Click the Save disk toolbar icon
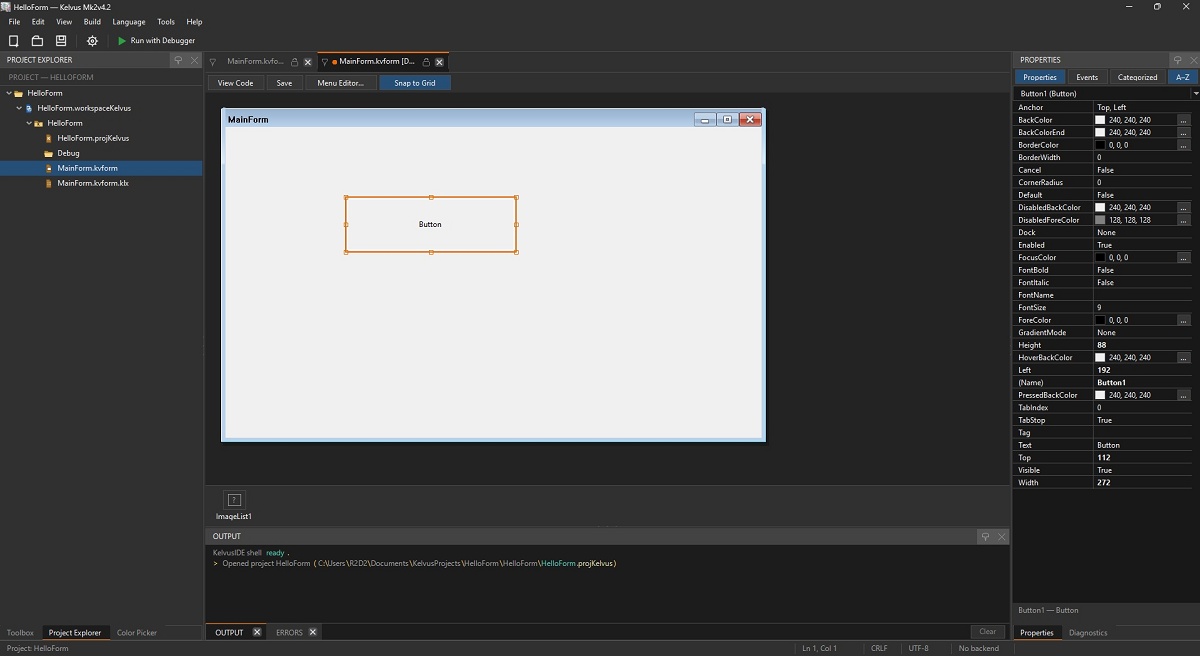1200x656 pixels. click(61, 41)
